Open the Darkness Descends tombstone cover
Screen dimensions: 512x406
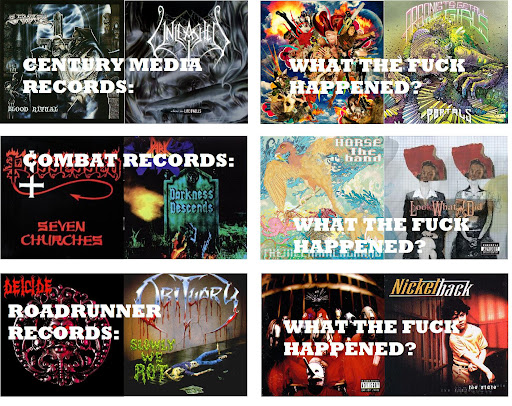pos(185,197)
